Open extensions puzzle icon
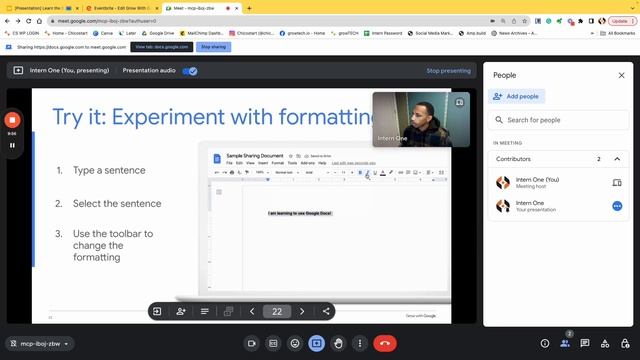The height and width of the screenshot is (360, 640). pyautogui.click(x=580, y=21)
